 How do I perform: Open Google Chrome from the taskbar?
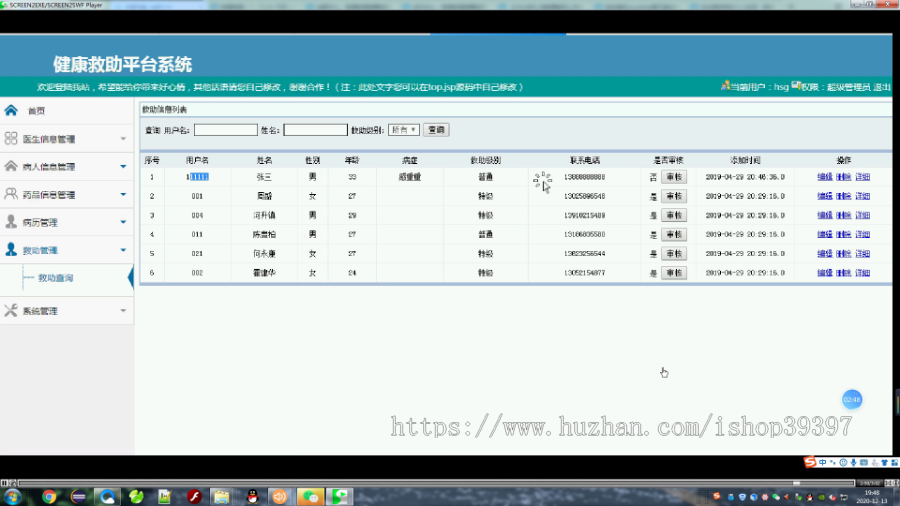(49, 496)
